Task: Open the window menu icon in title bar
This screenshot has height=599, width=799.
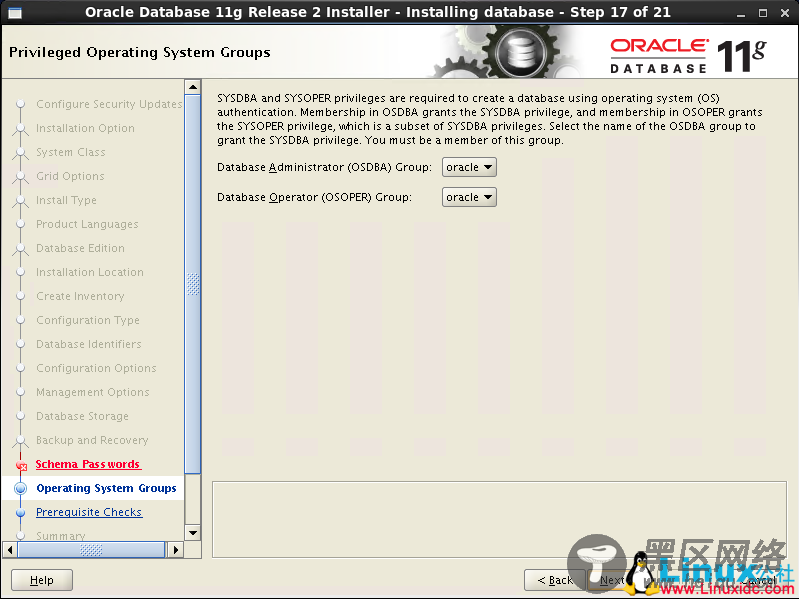Action: click(x=15, y=12)
